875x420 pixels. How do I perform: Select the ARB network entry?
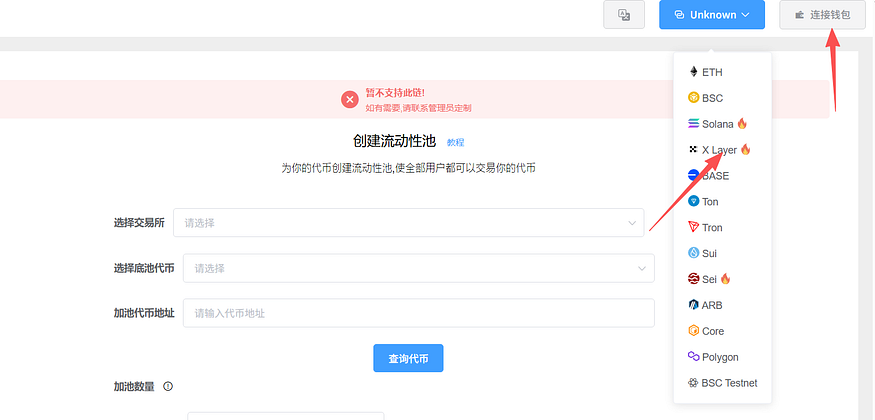pyautogui.click(x=723, y=305)
